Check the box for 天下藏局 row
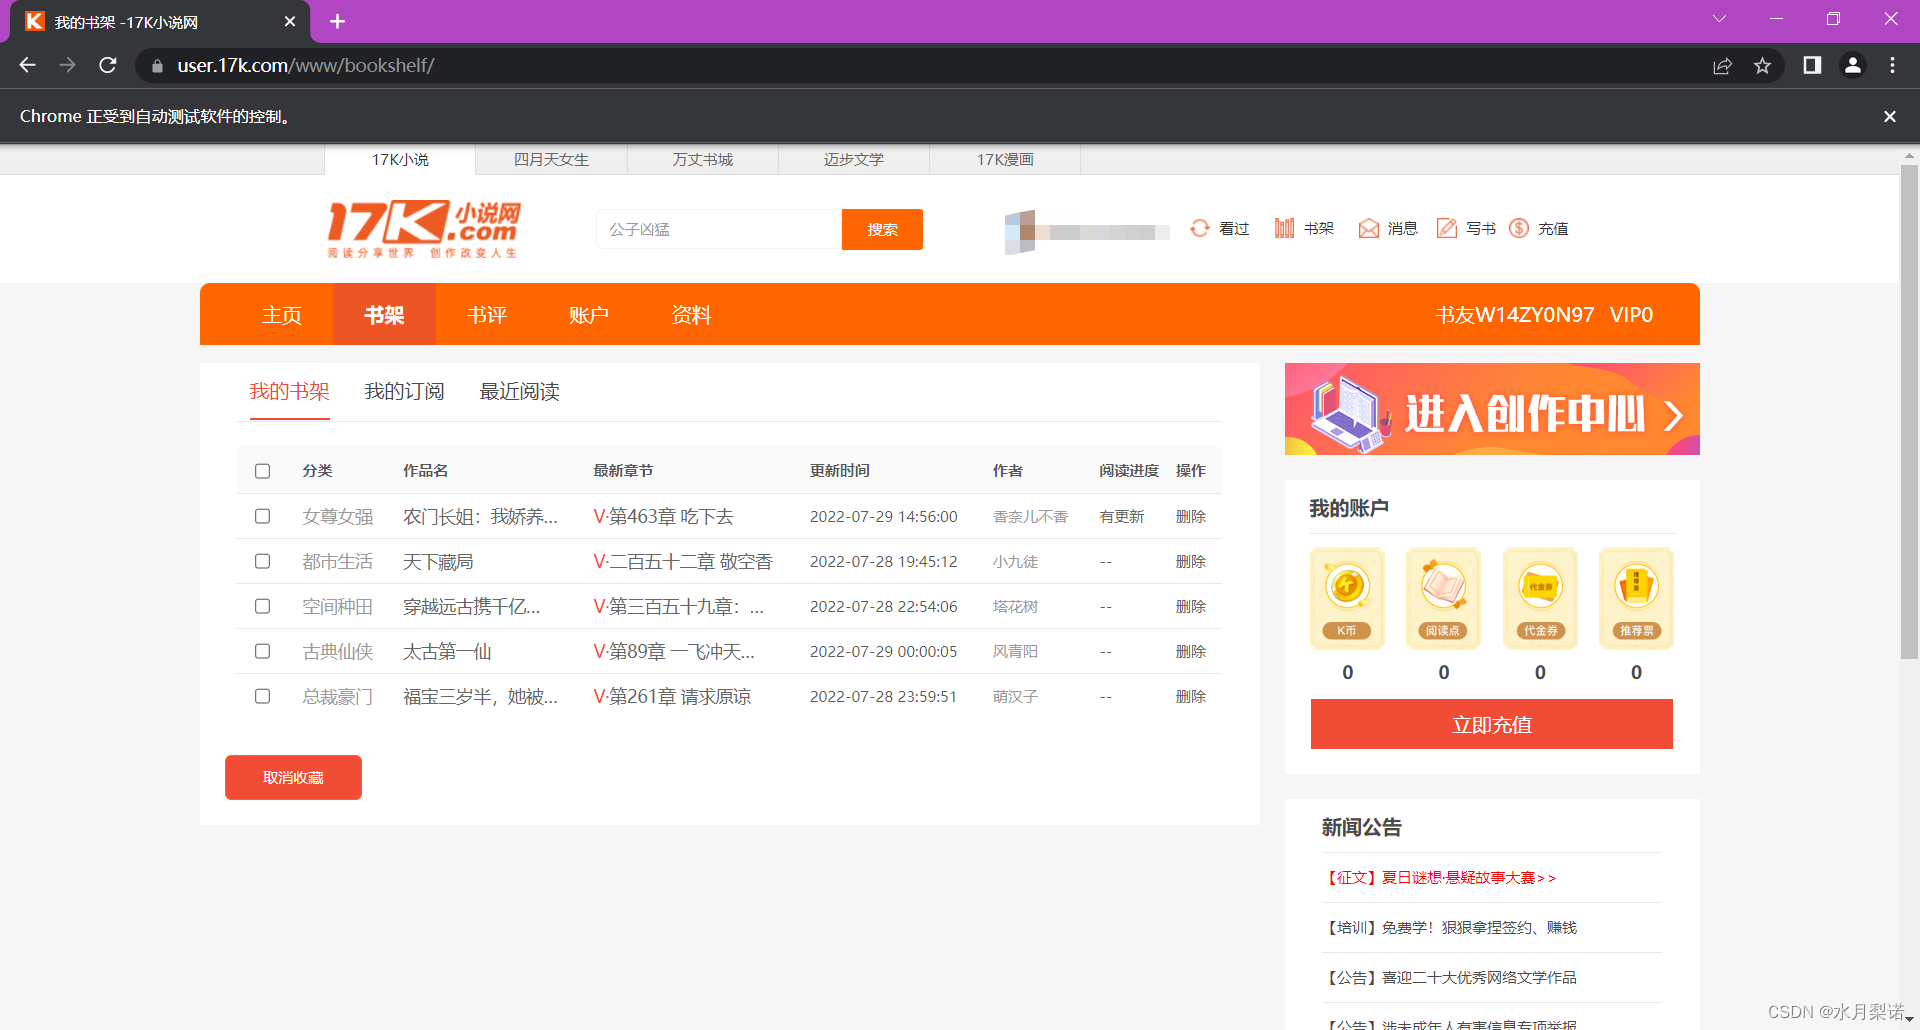The image size is (1920, 1030). point(262,561)
